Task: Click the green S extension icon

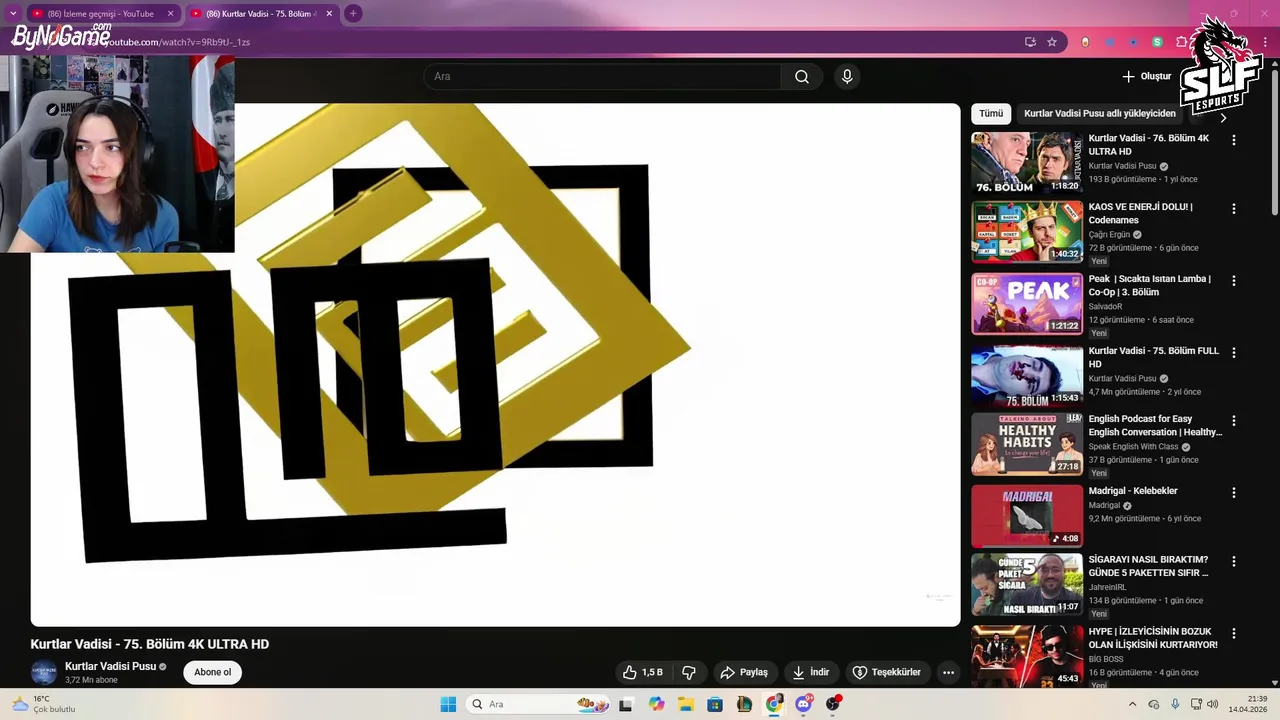Action: (x=1157, y=42)
